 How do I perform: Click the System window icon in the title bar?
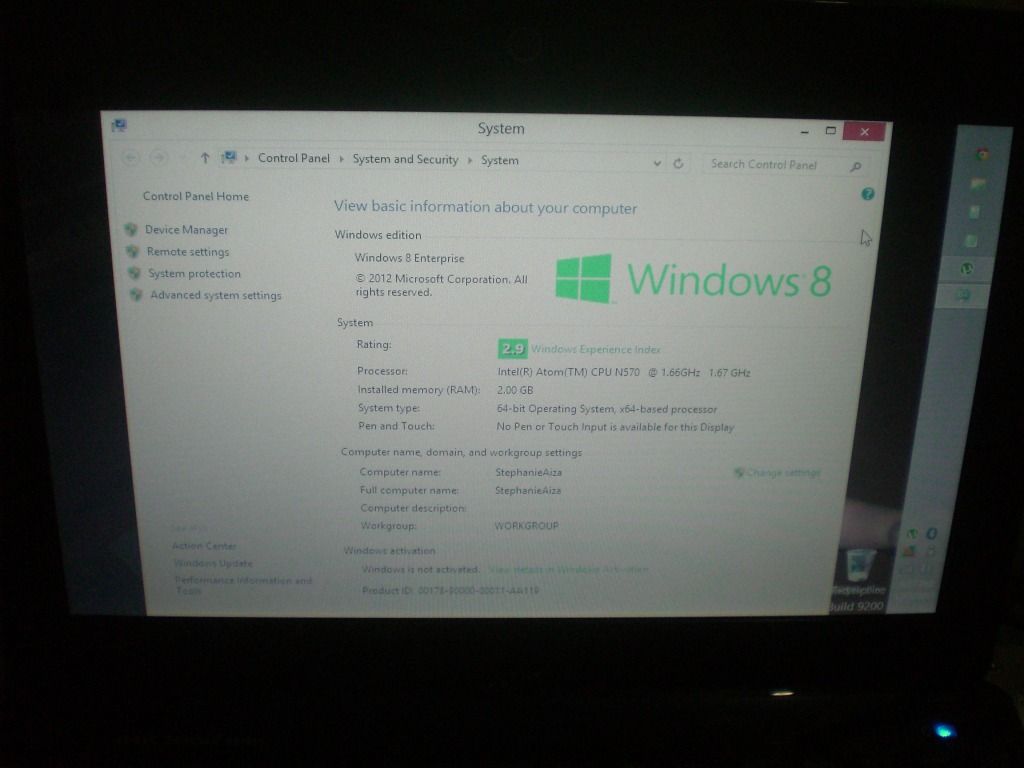(119, 125)
